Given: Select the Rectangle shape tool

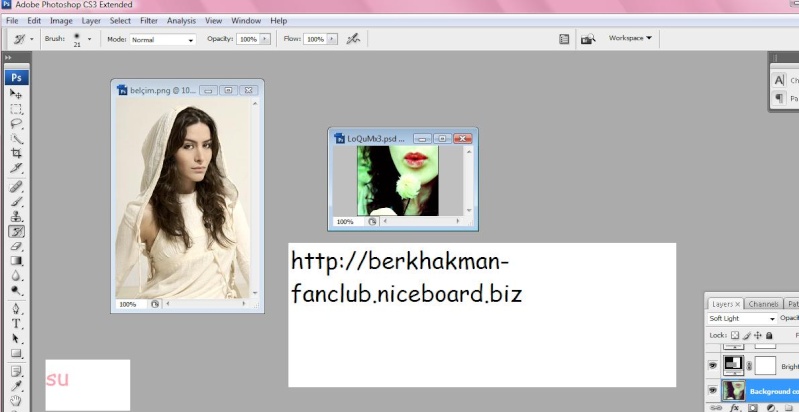Looking at the screenshot, I should [16, 353].
